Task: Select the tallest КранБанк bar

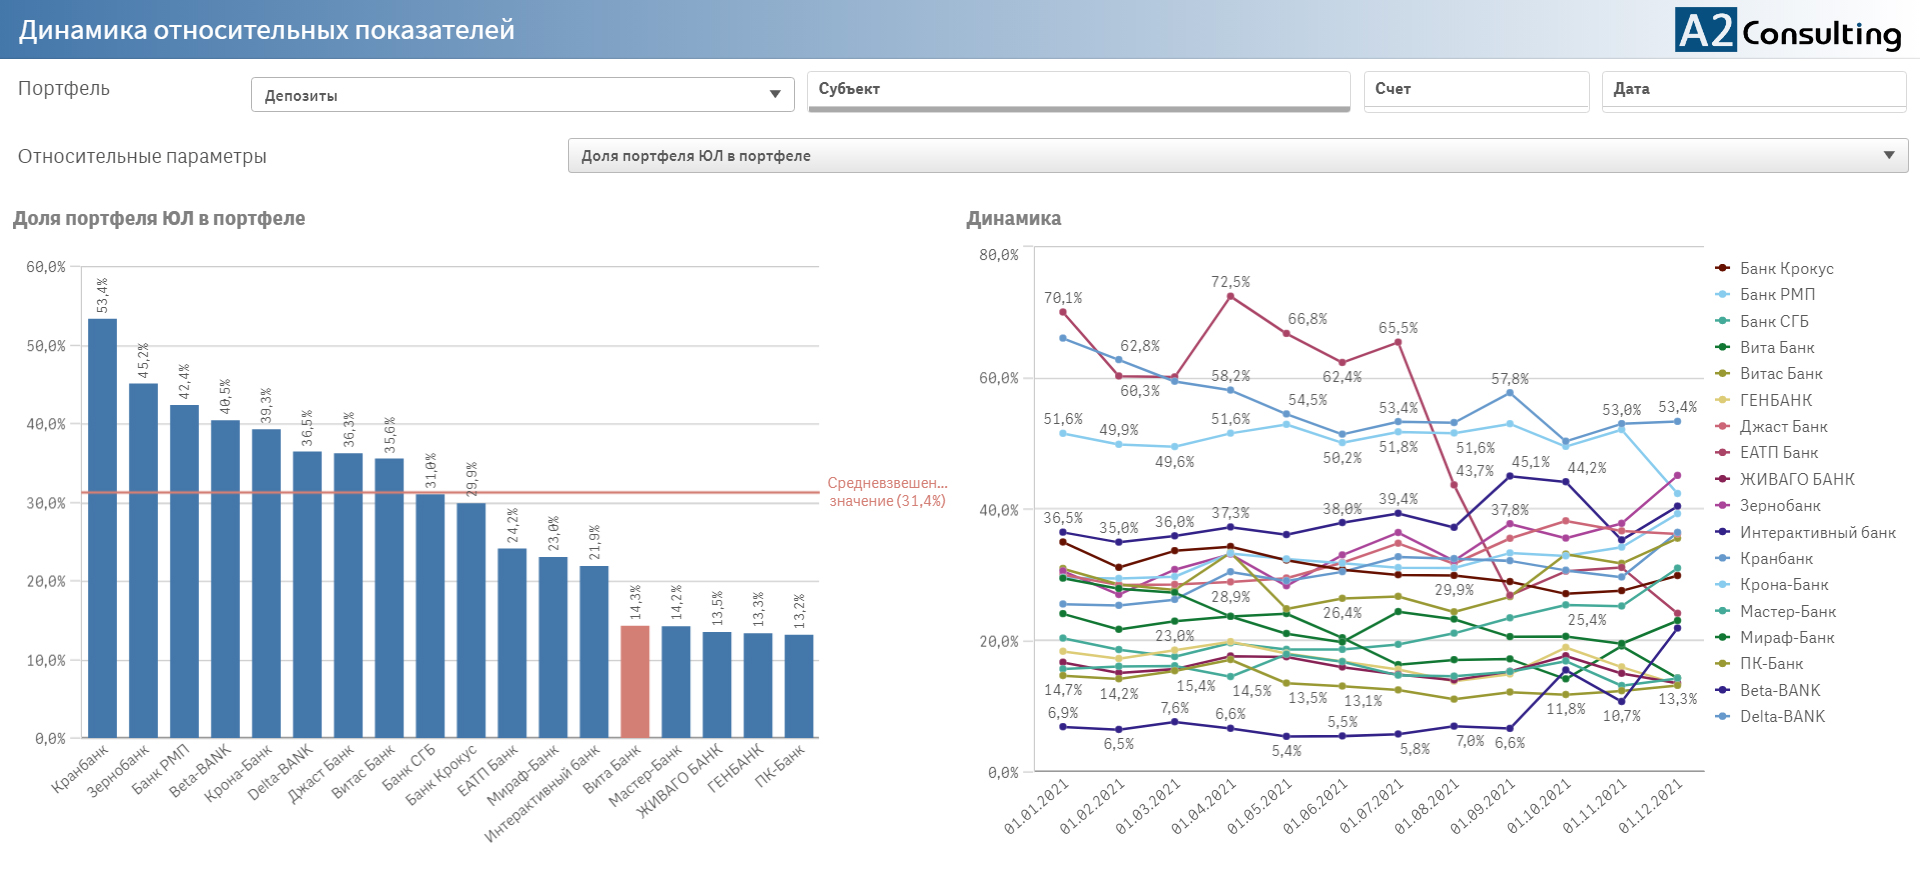Action: click(x=102, y=528)
